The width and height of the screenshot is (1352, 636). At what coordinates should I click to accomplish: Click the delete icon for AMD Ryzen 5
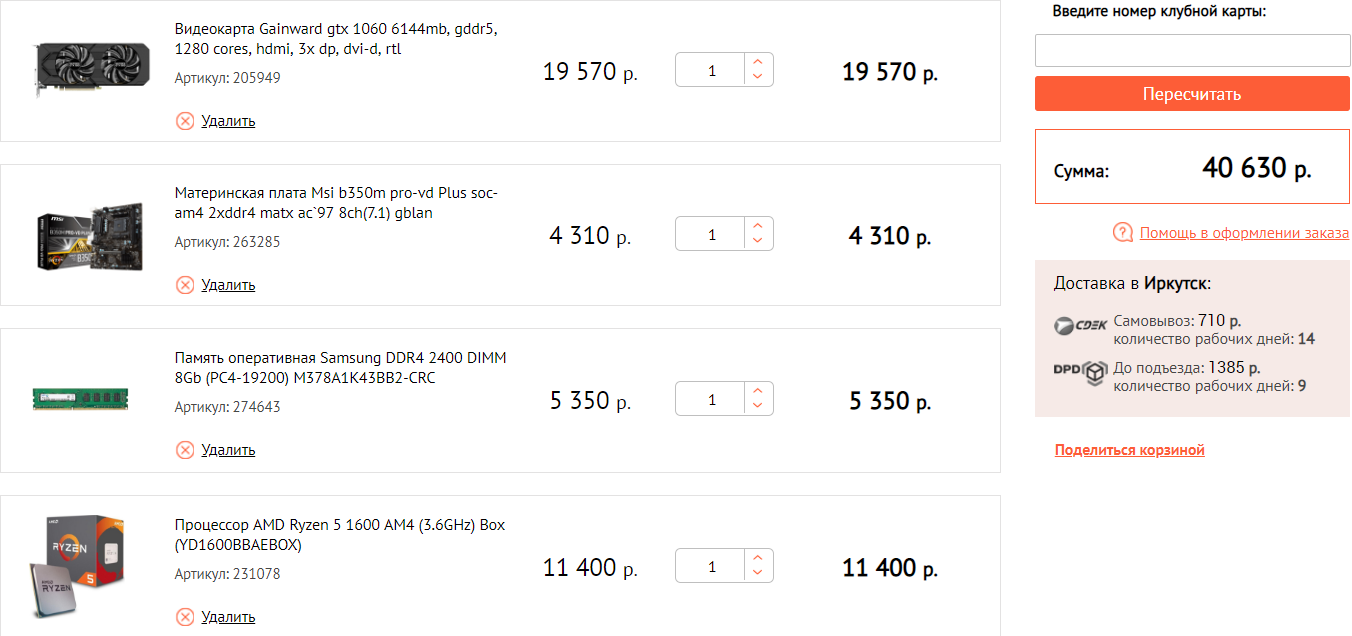tap(185, 616)
